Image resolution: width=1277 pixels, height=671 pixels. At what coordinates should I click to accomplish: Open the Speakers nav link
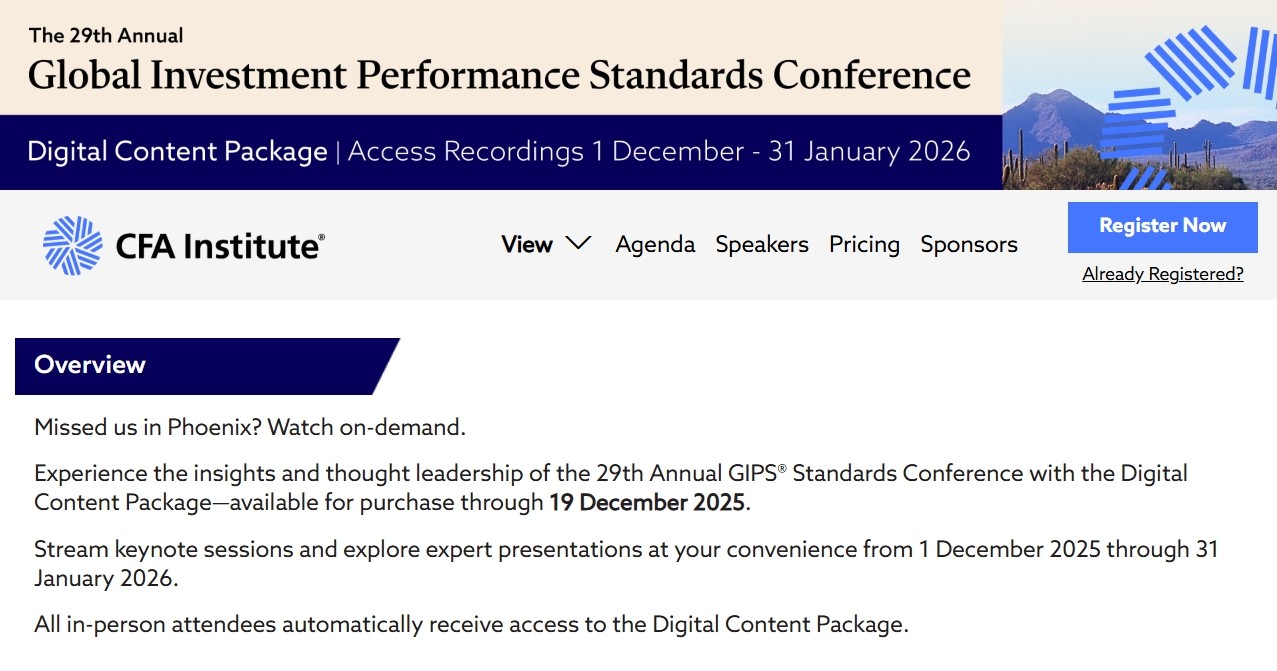click(762, 244)
